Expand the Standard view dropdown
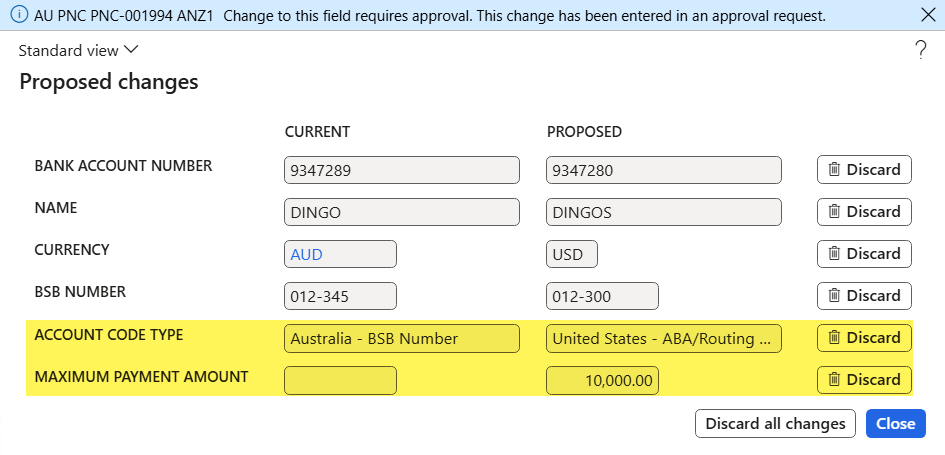 [78, 51]
